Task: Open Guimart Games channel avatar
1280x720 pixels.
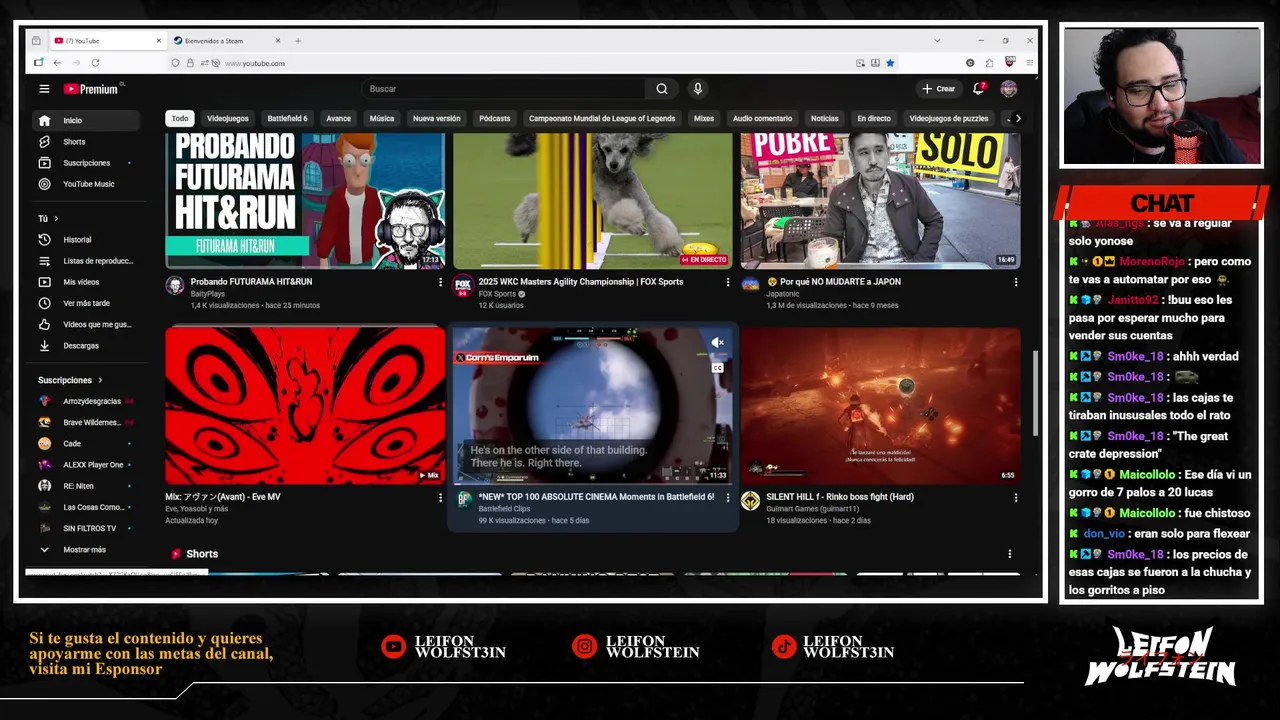Action: (750, 501)
